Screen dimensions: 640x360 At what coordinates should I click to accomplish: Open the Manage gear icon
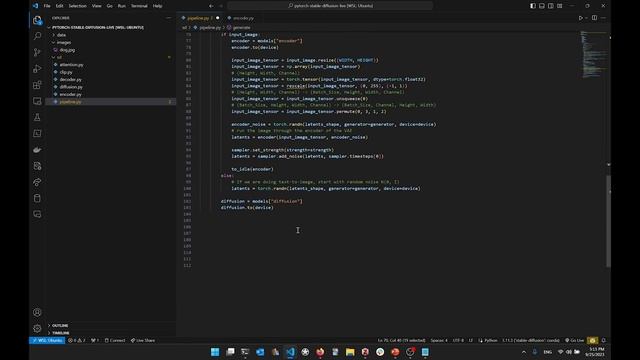(37, 328)
